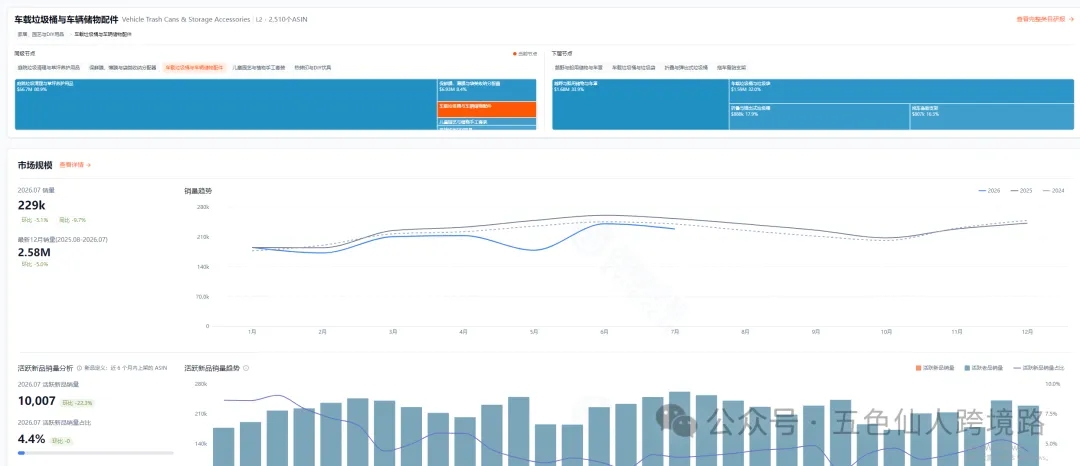Select the first sub-node tab under 下层节点
Viewport: 1080px width, 466px height.
click(579, 68)
